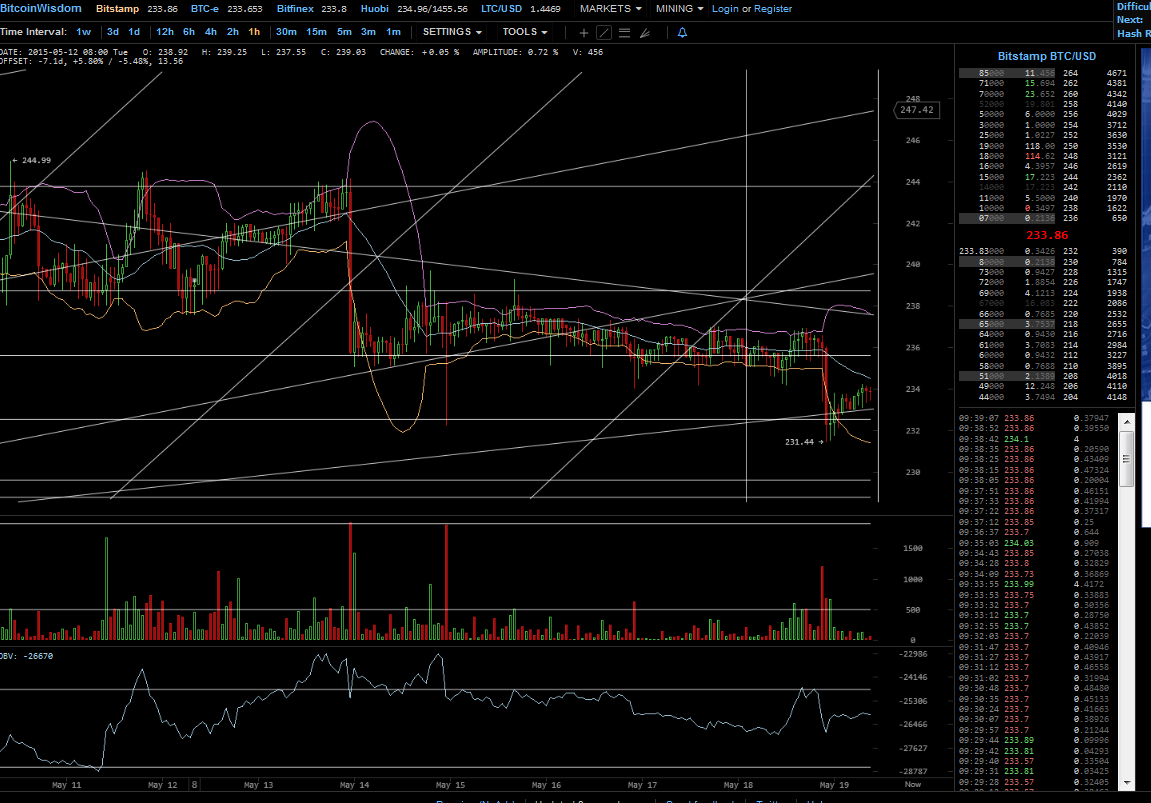Click the May 14 date axis label
Screen dimensions: 1151x803
point(355,785)
